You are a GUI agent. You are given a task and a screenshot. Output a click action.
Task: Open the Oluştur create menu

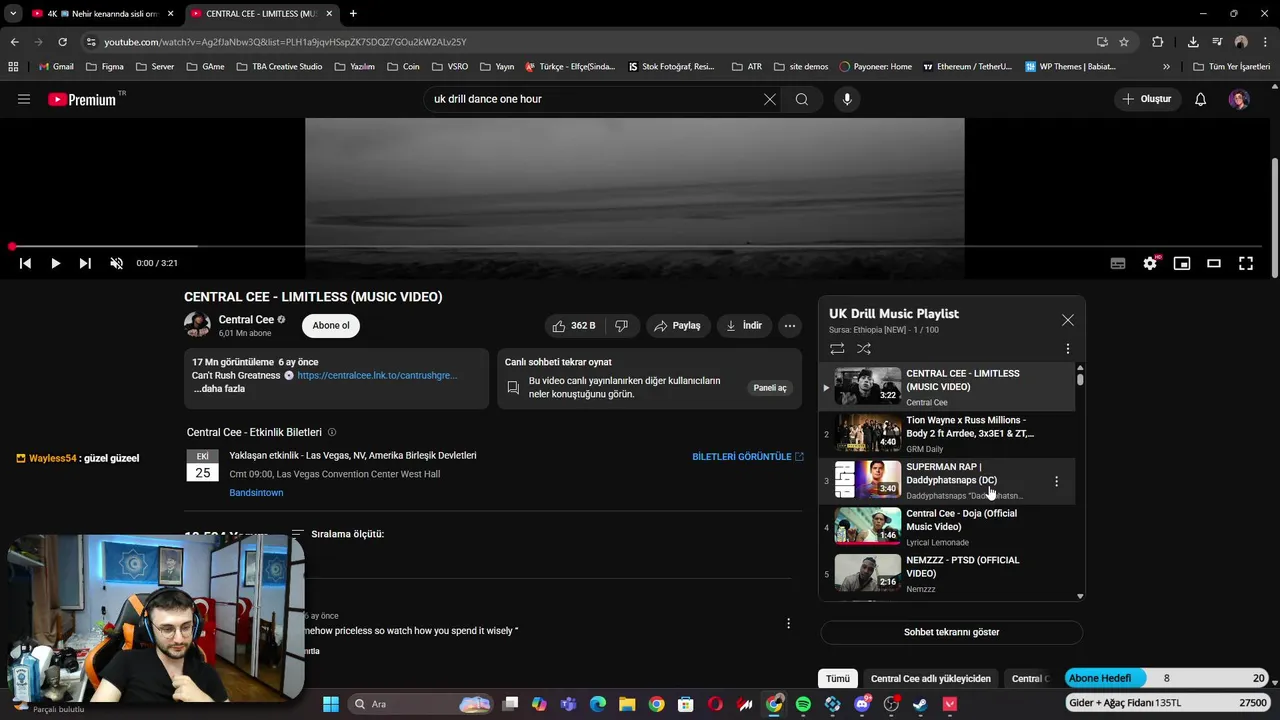1146,99
